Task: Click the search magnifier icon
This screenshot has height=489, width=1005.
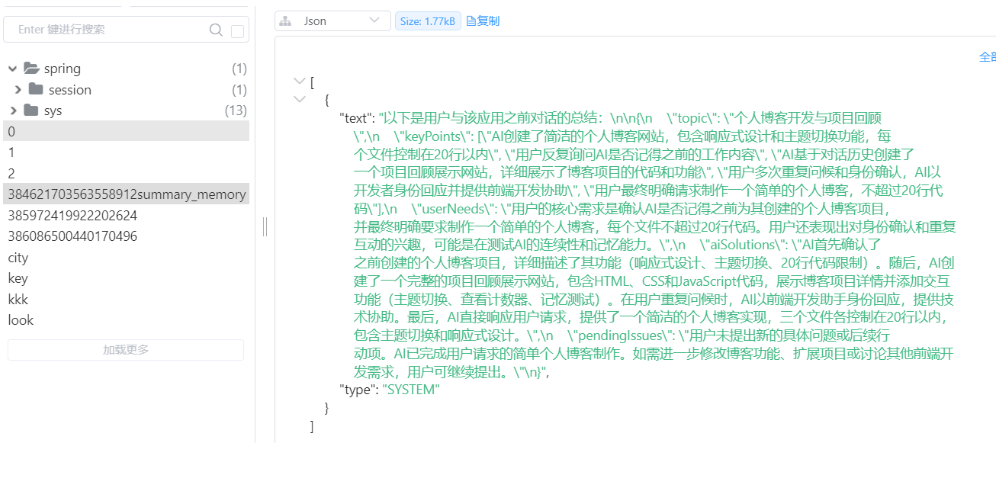Action: 216,30
